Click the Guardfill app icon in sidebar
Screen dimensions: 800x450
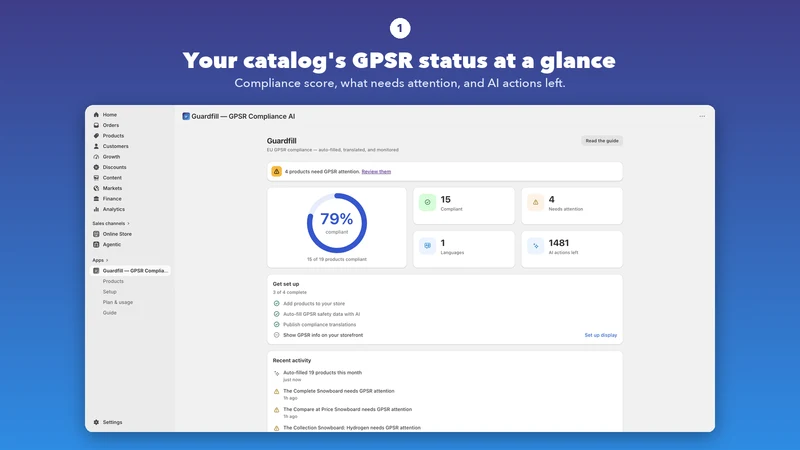tap(96, 271)
